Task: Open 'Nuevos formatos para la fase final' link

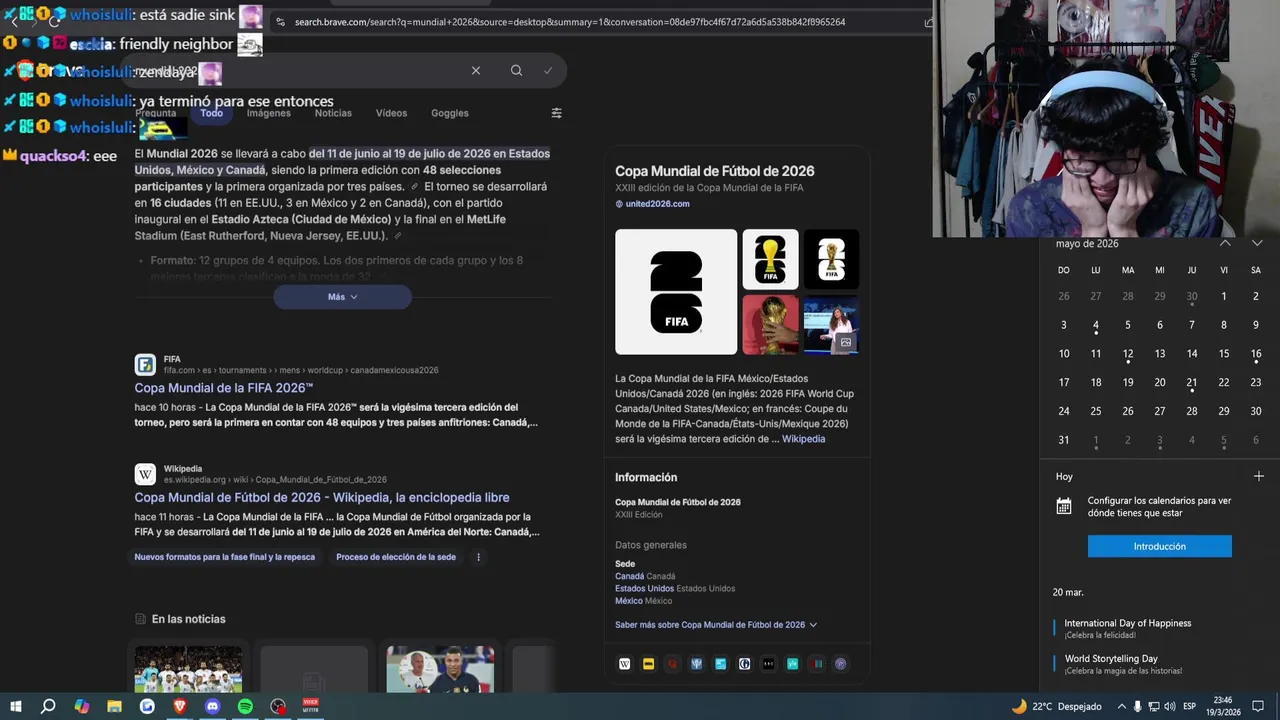Action: 225,557
